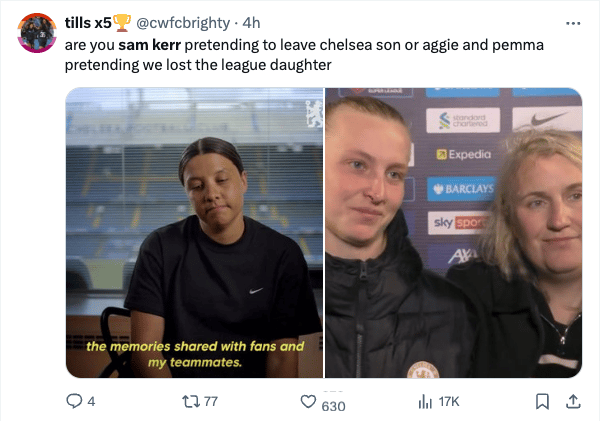Like the tweet with the heart icon

[x=309, y=401]
